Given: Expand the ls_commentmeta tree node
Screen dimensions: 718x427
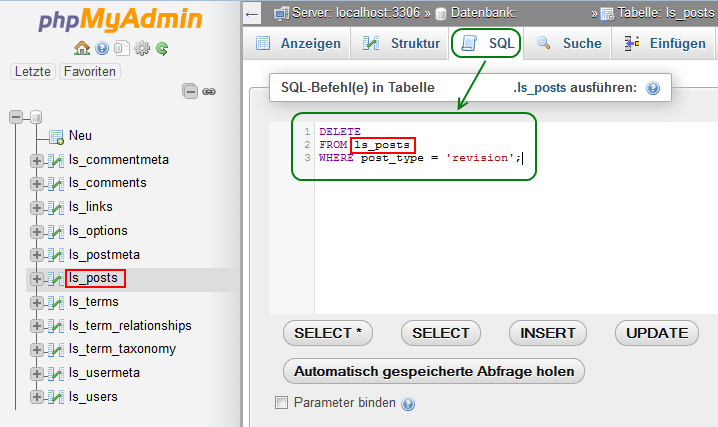Looking at the screenshot, I should click(37, 161).
